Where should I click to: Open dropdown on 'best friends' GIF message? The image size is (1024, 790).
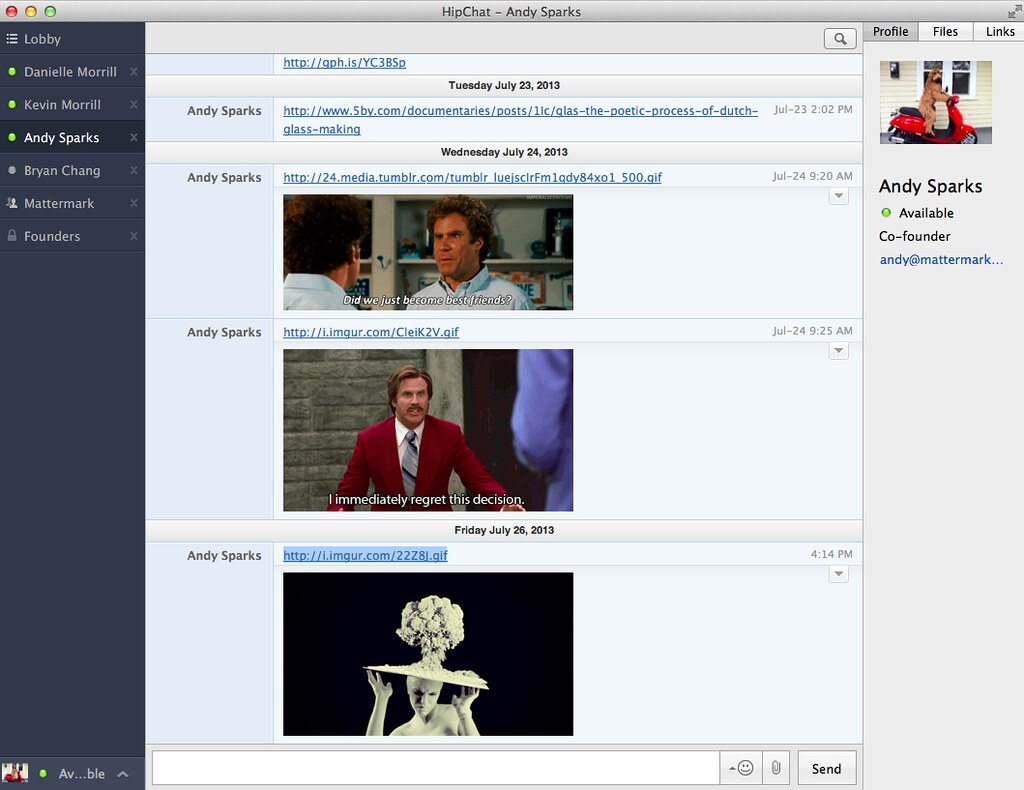pyautogui.click(x=839, y=196)
